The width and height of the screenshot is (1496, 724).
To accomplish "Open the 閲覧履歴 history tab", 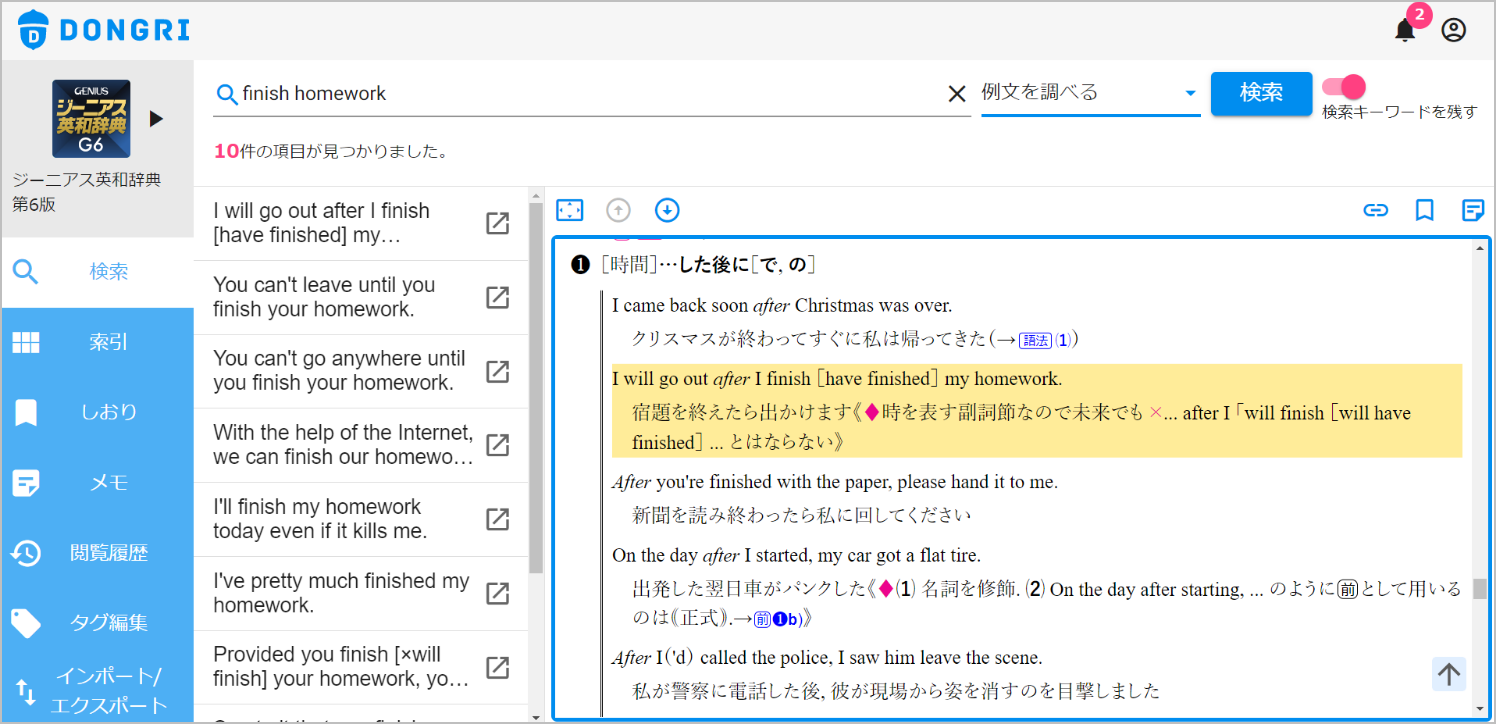I will point(97,552).
